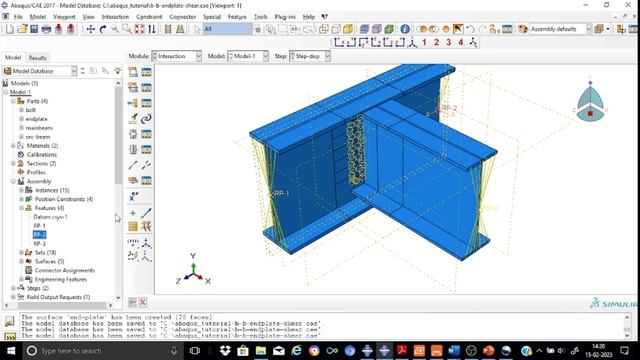Select Connector Assignments in model tree
Viewport: 640px width, 360px height.
[64, 270]
